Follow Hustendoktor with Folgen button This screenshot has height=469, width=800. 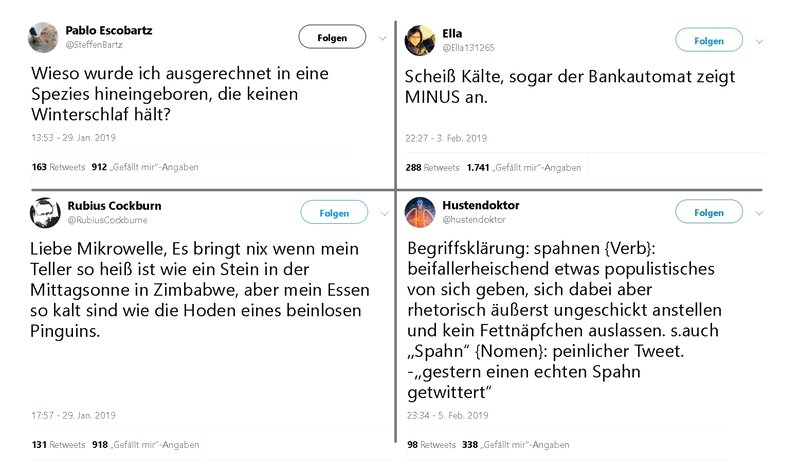[709, 212]
